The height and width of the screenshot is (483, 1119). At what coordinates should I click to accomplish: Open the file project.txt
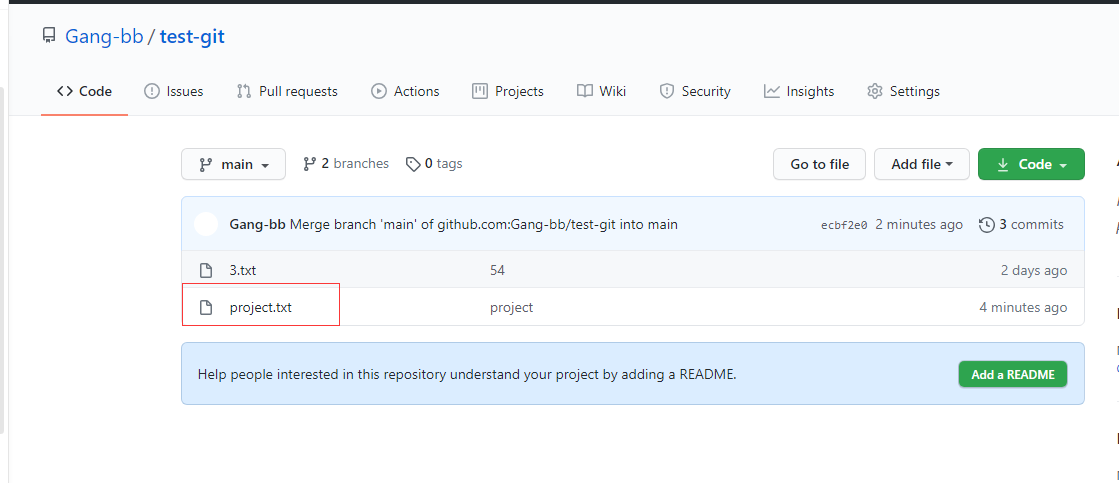260,307
